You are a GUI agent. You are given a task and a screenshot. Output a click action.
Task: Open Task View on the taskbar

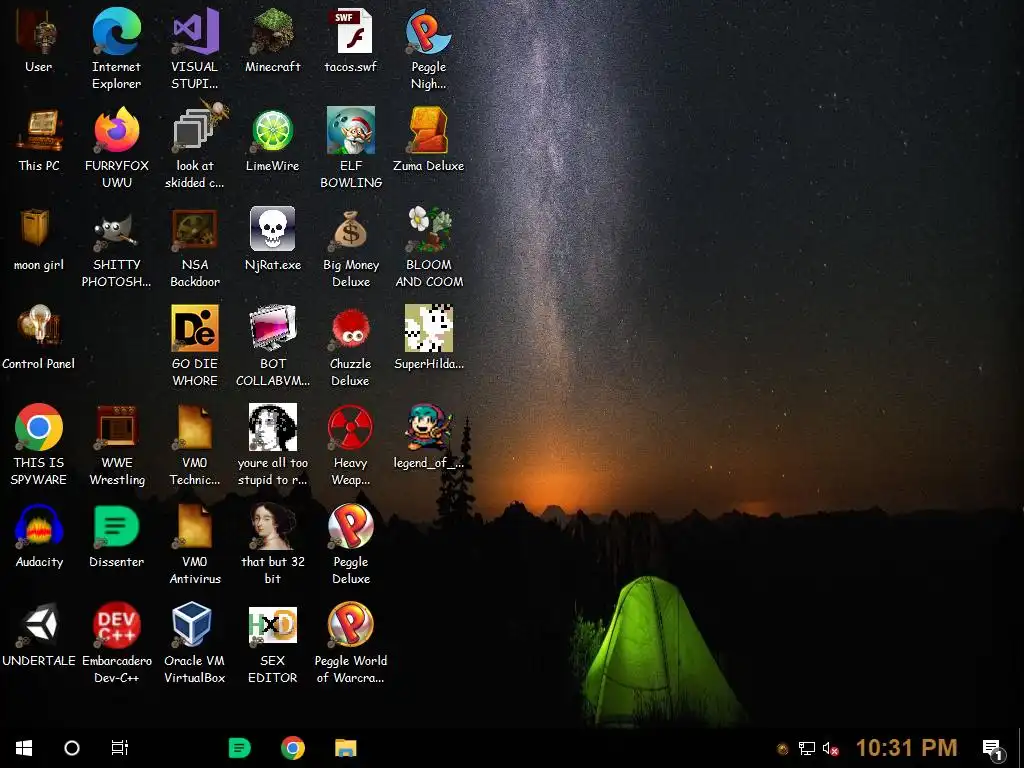120,748
